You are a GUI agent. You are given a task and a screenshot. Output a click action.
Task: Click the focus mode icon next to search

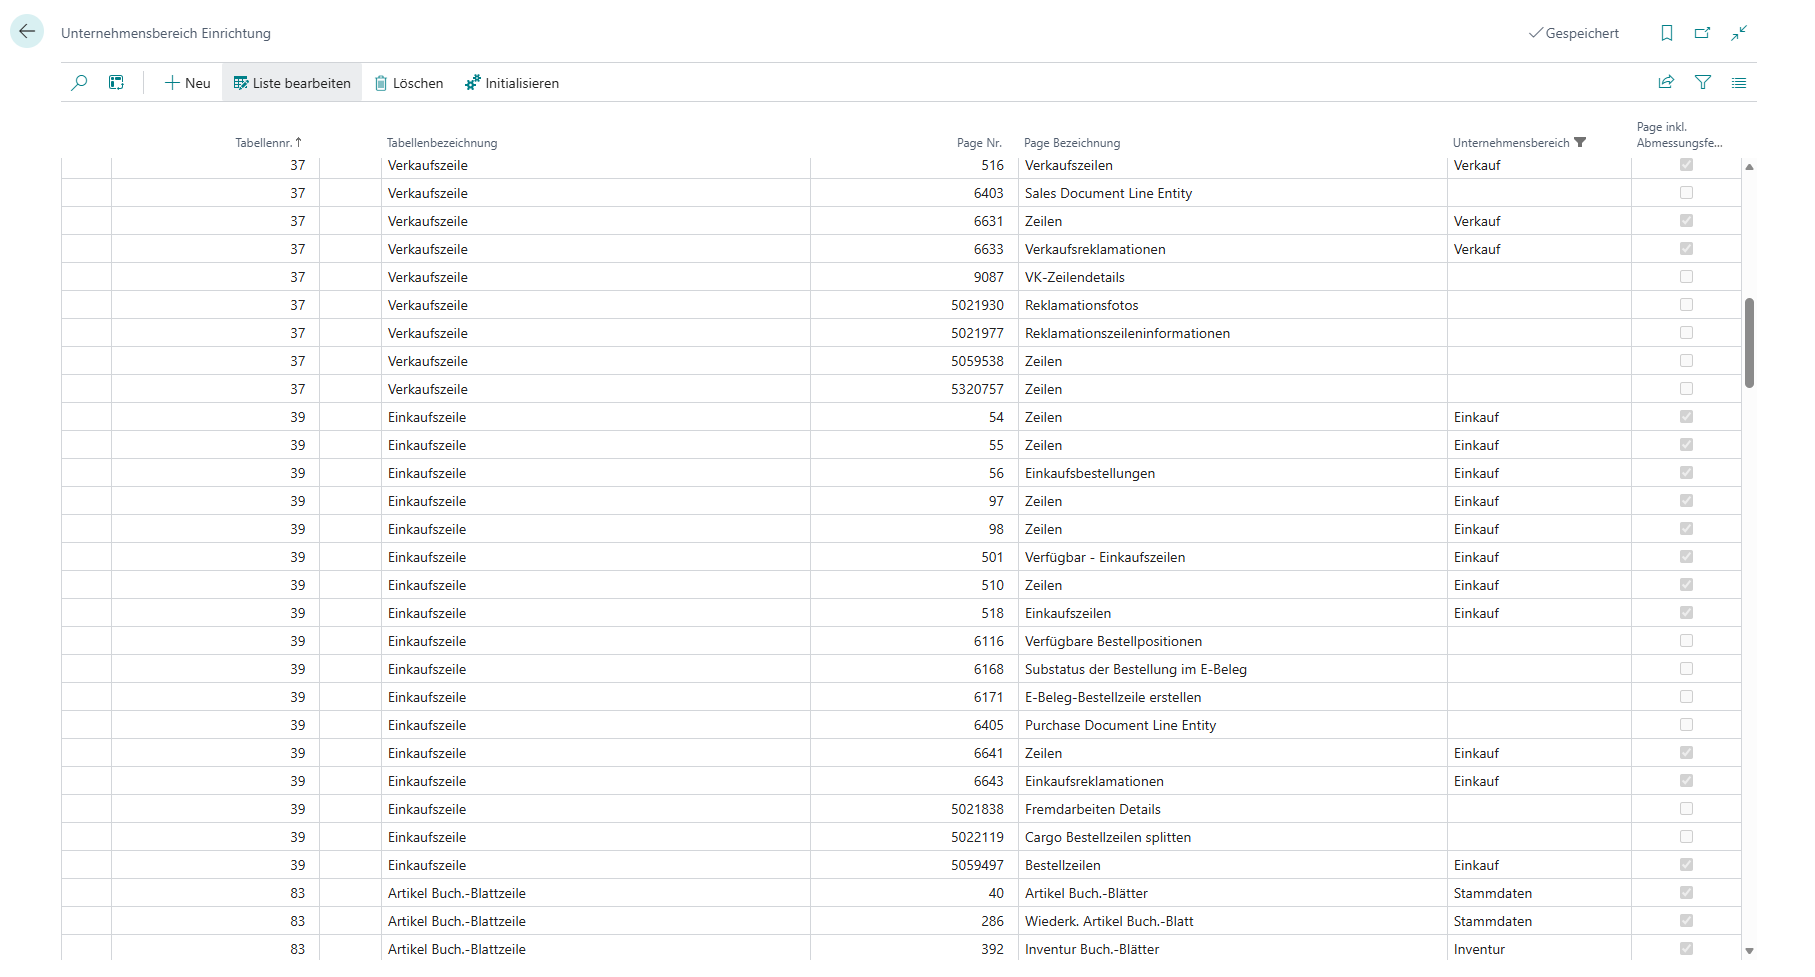point(116,83)
